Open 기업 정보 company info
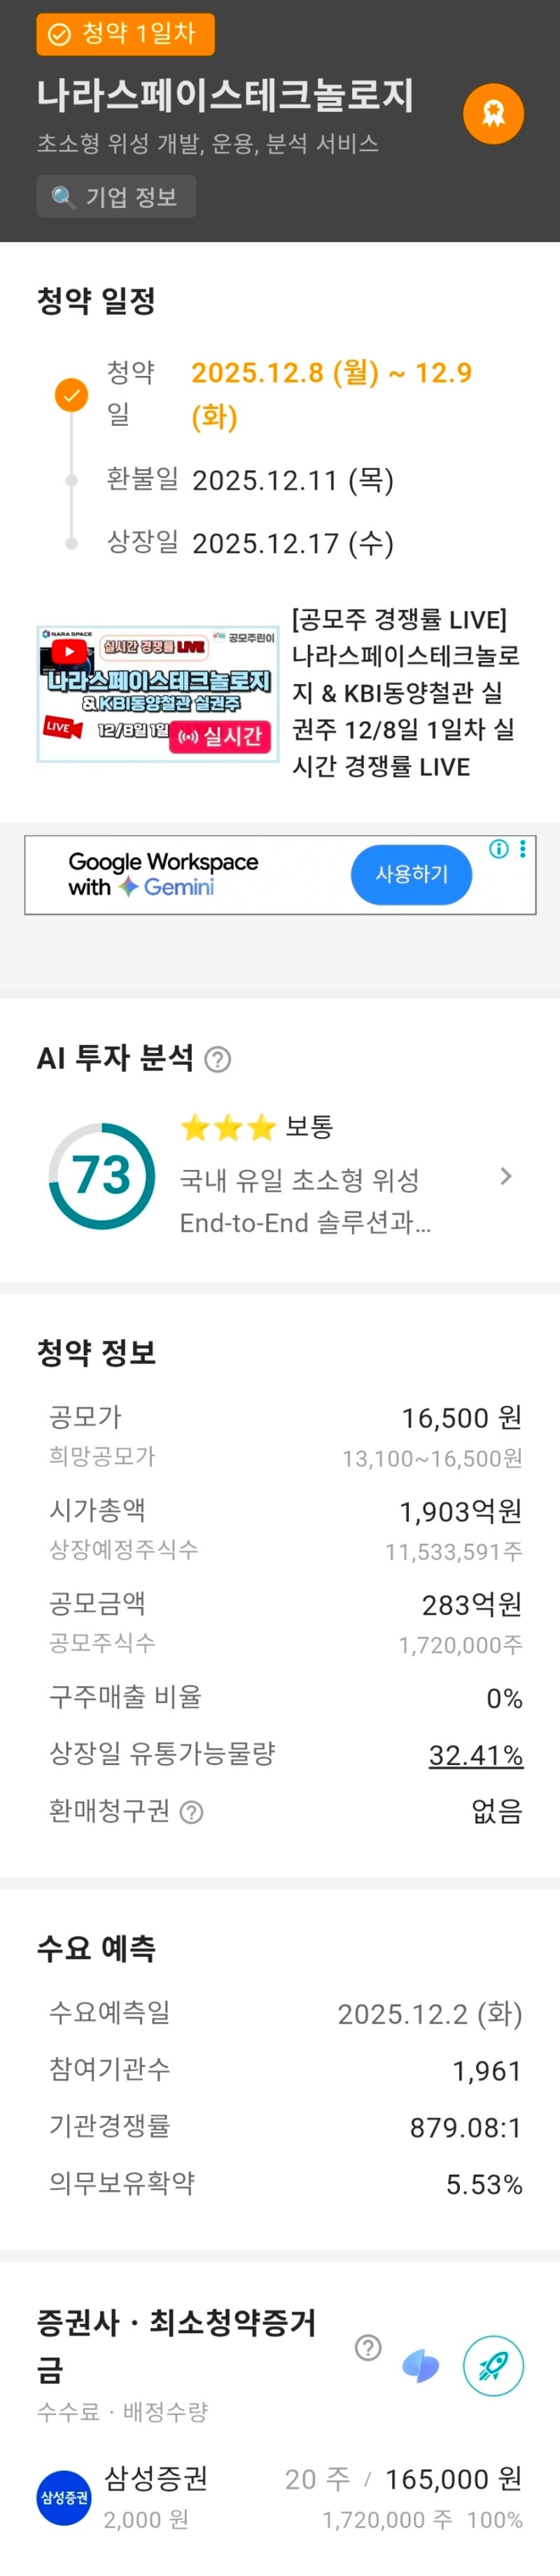Screen dimensions: 560x2576 pos(116,197)
